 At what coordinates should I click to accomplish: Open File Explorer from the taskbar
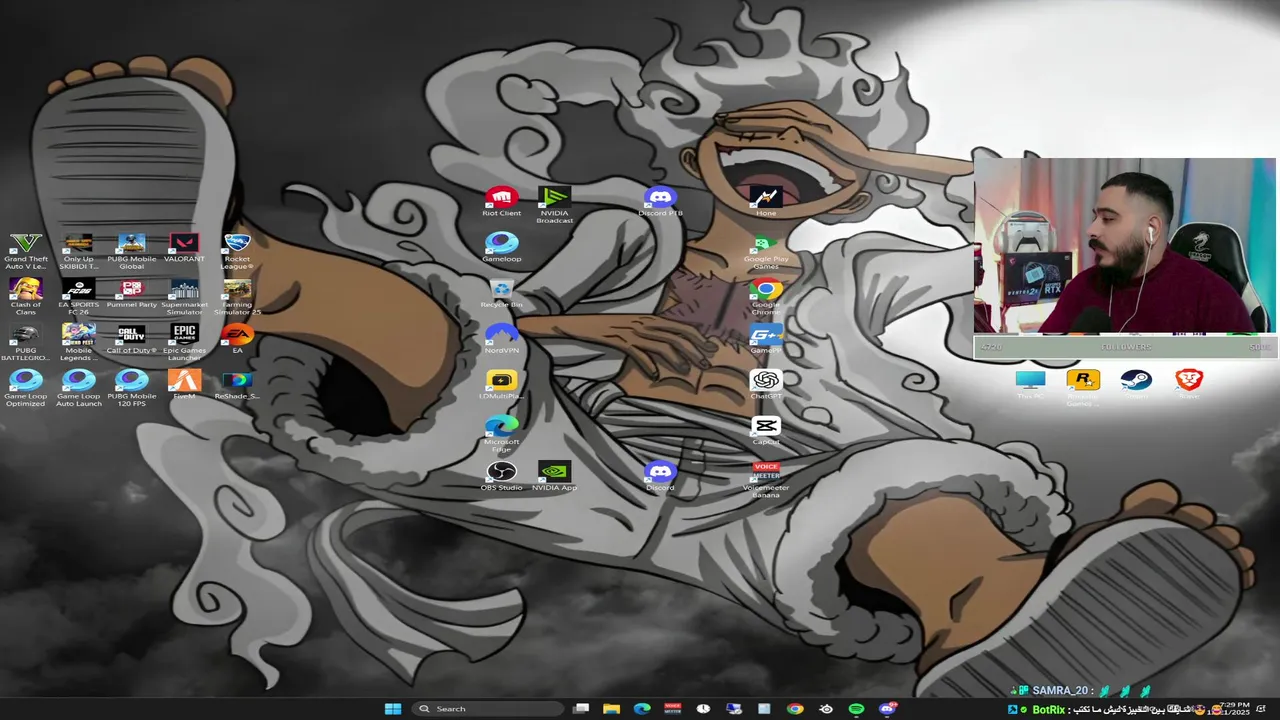point(611,709)
